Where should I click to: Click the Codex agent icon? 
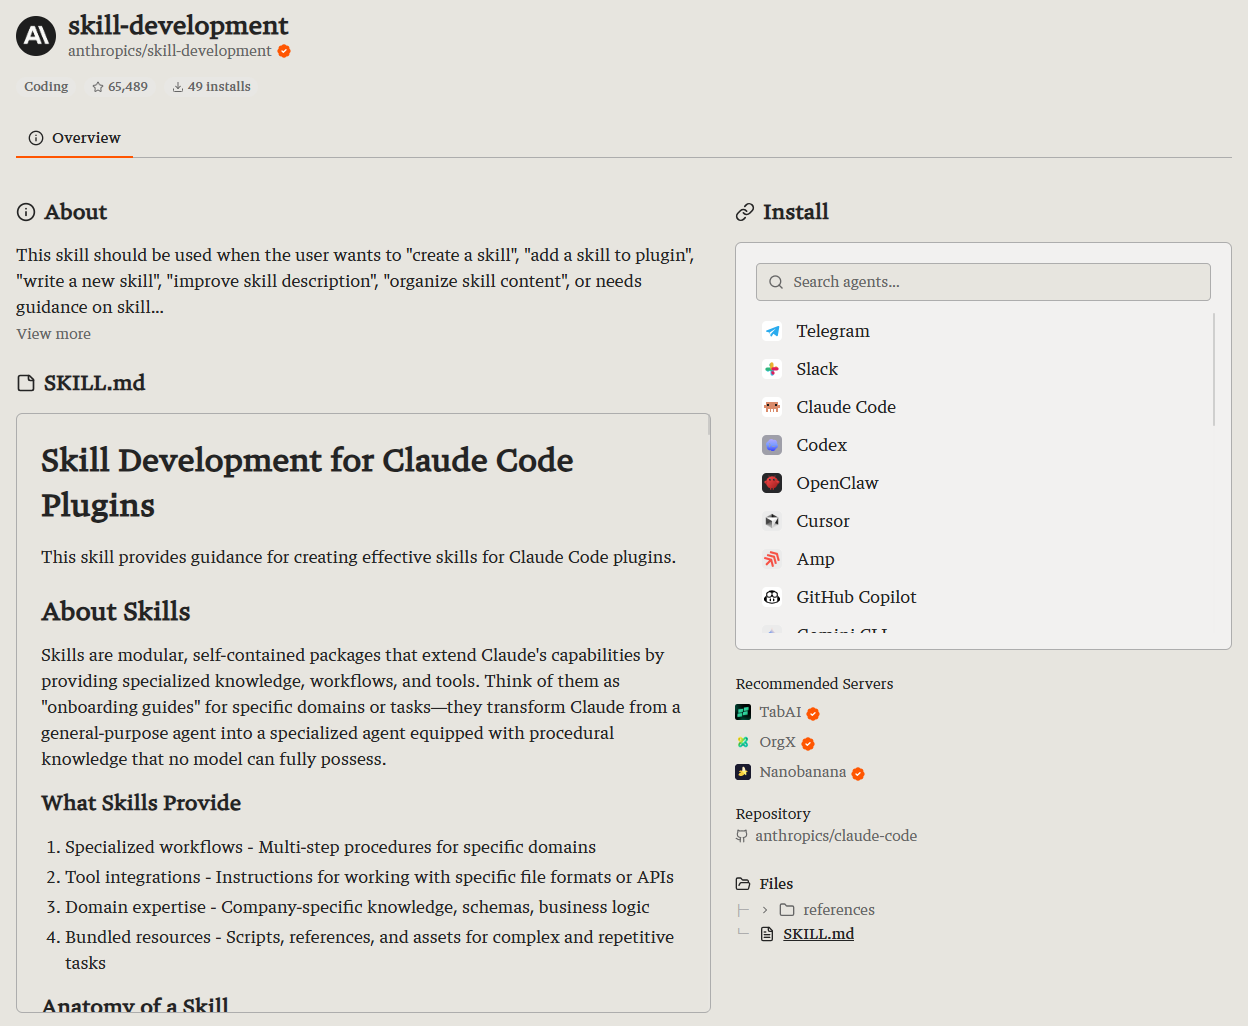pyautogui.click(x=772, y=445)
